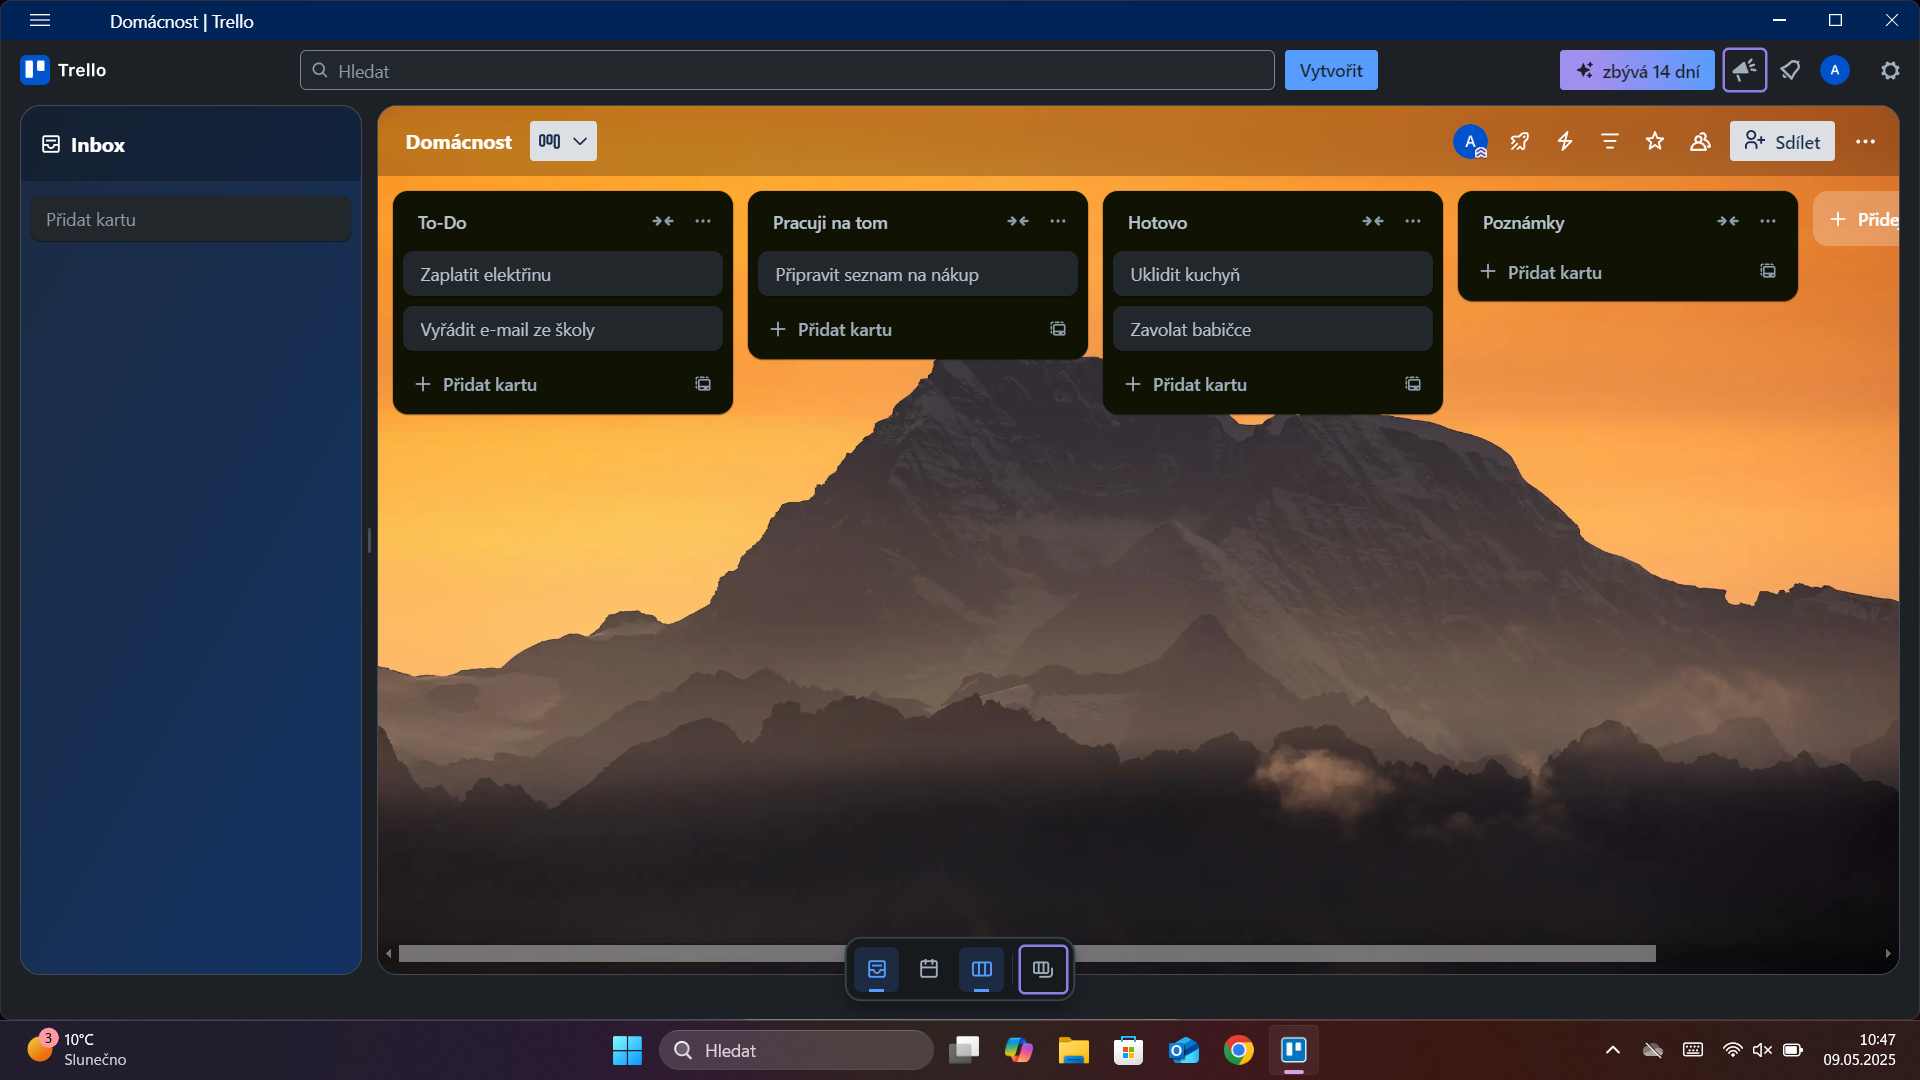Collapse the Pracuji na tom list
1920x1080 pixels.
pyautogui.click(x=1017, y=221)
